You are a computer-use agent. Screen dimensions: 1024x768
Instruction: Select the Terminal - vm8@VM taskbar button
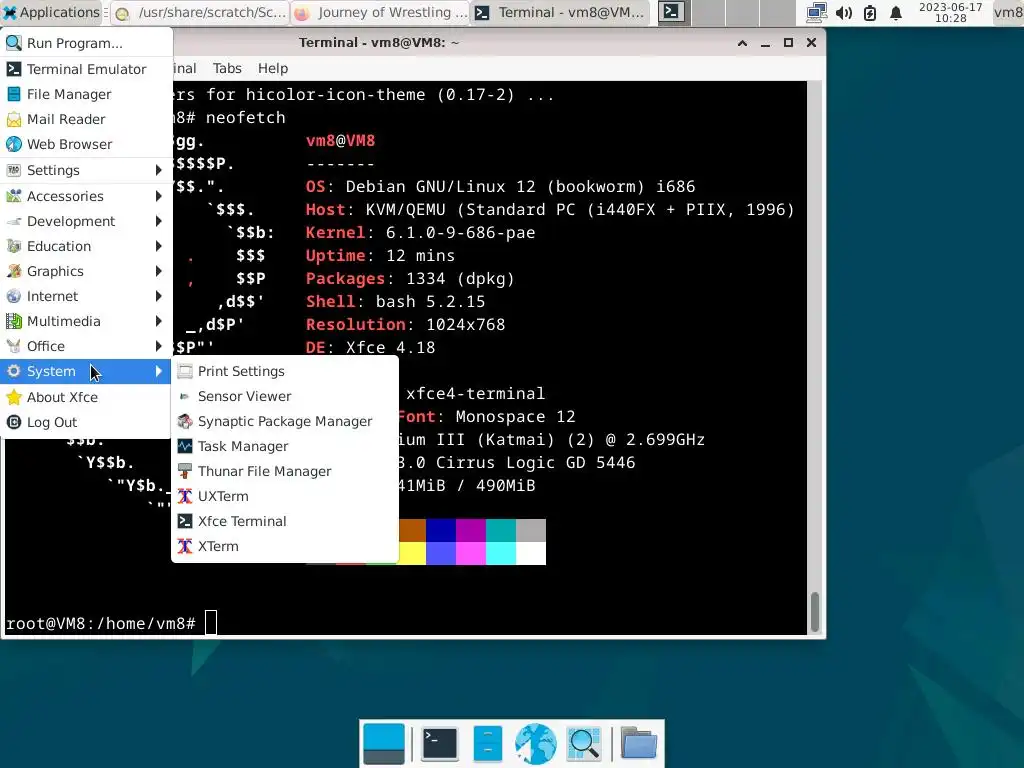pos(560,12)
